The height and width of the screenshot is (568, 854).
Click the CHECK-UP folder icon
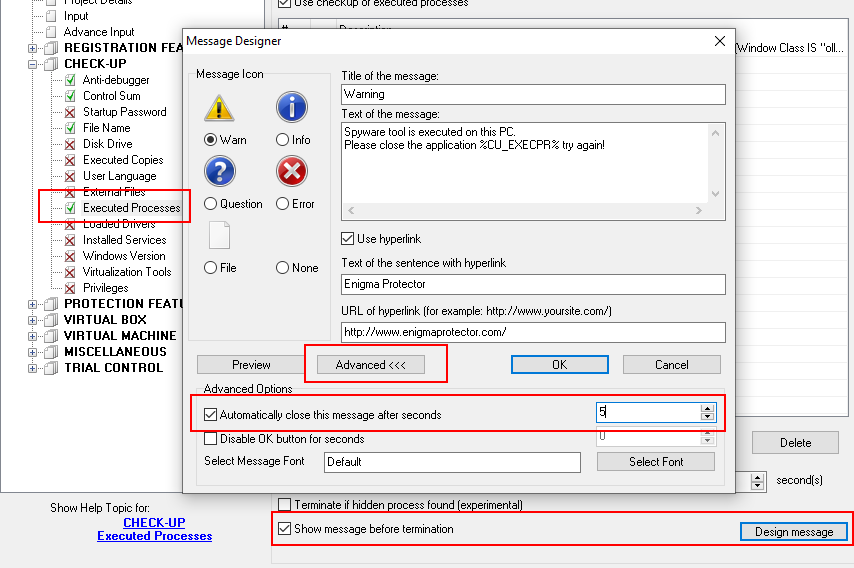click(51, 64)
